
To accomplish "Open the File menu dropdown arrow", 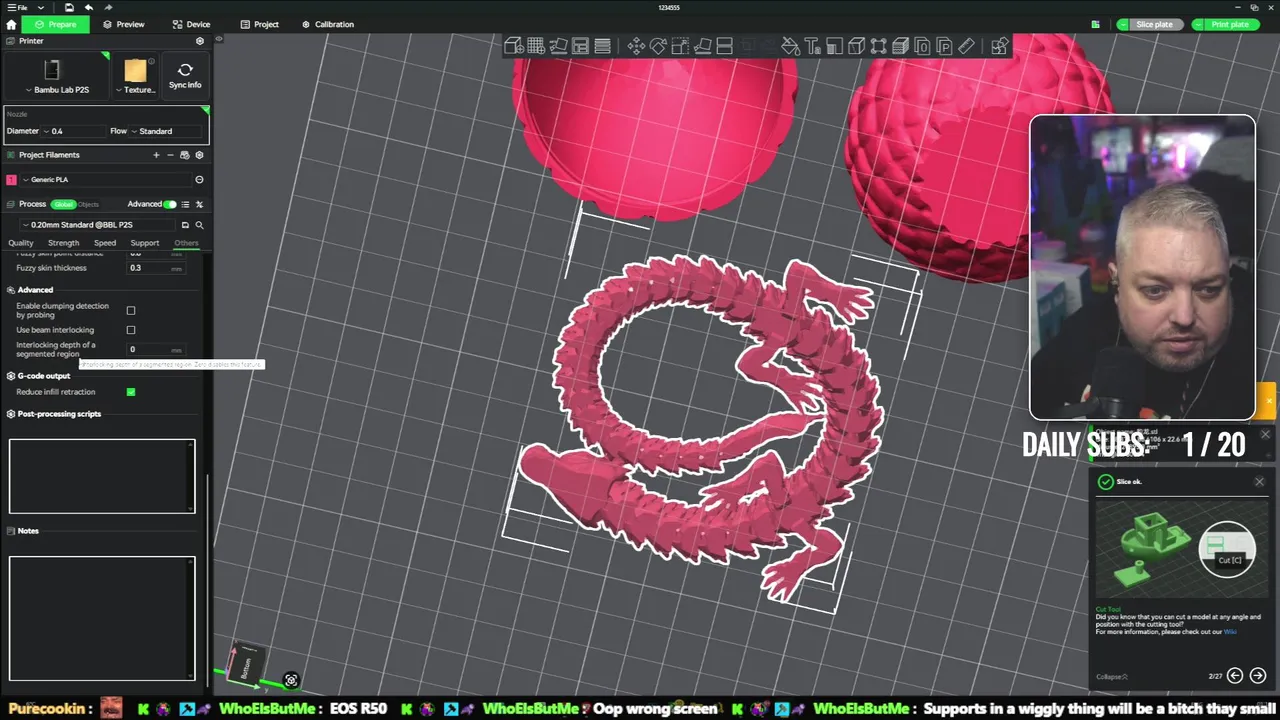I will point(39,7).
